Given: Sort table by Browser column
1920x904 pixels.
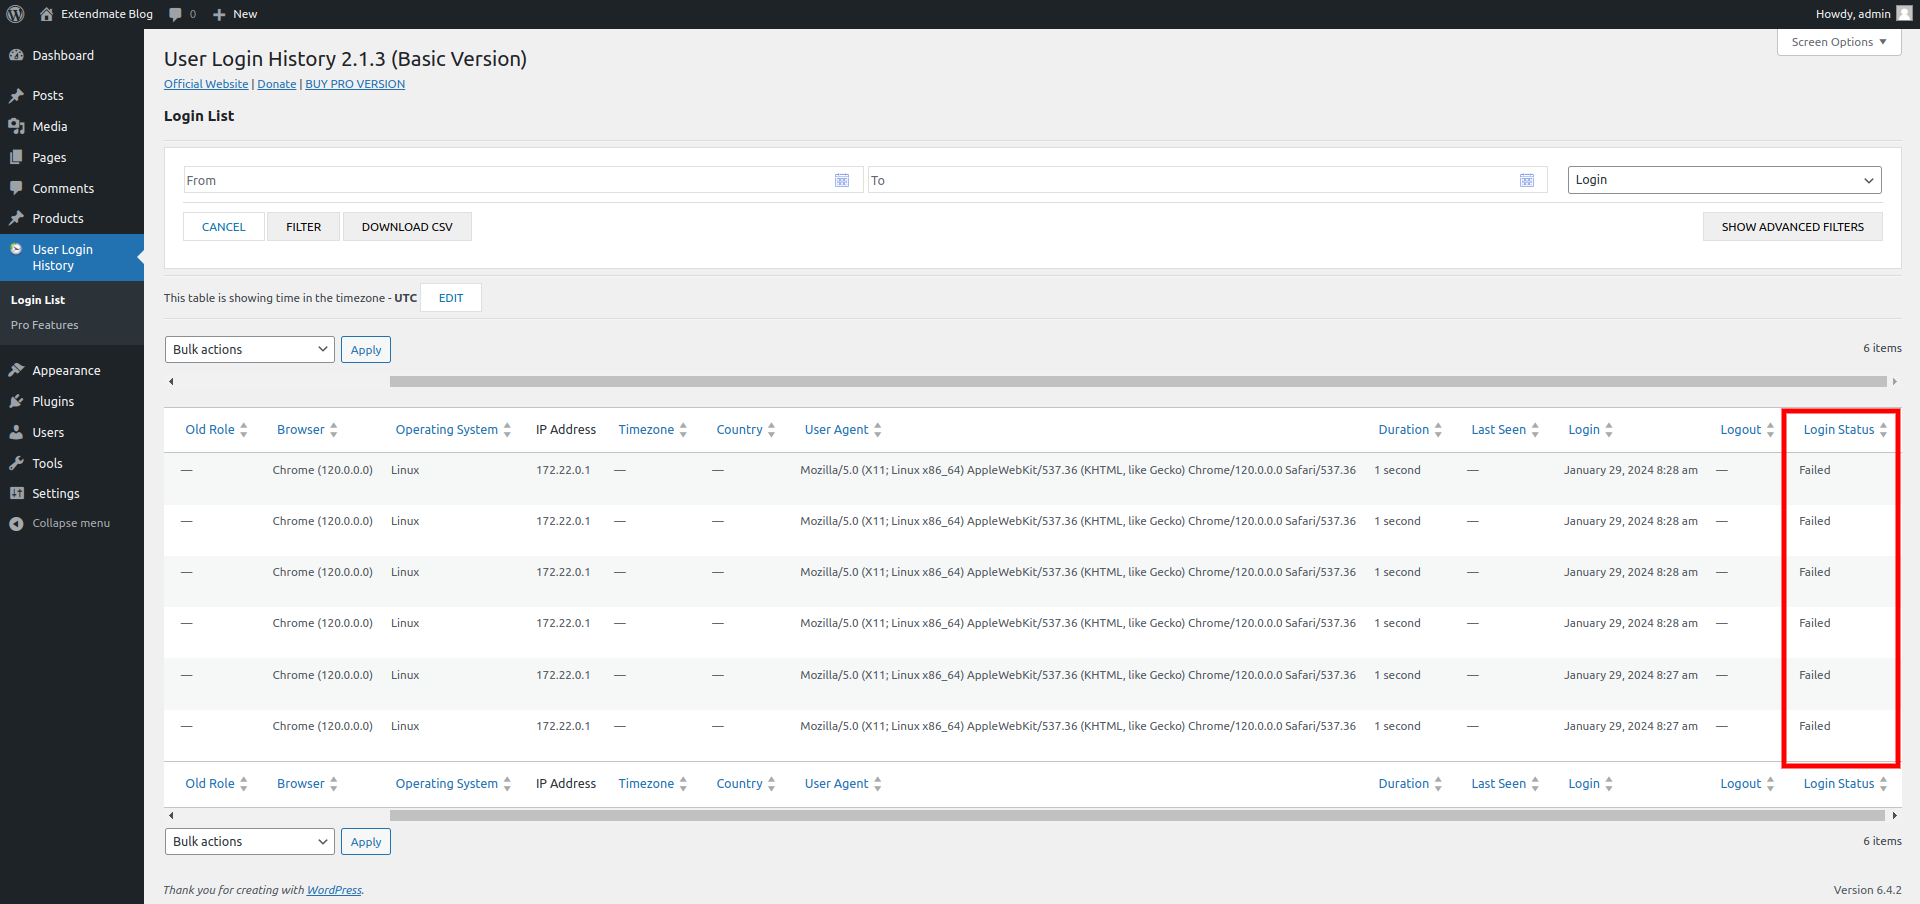Looking at the screenshot, I should click(300, 430).
